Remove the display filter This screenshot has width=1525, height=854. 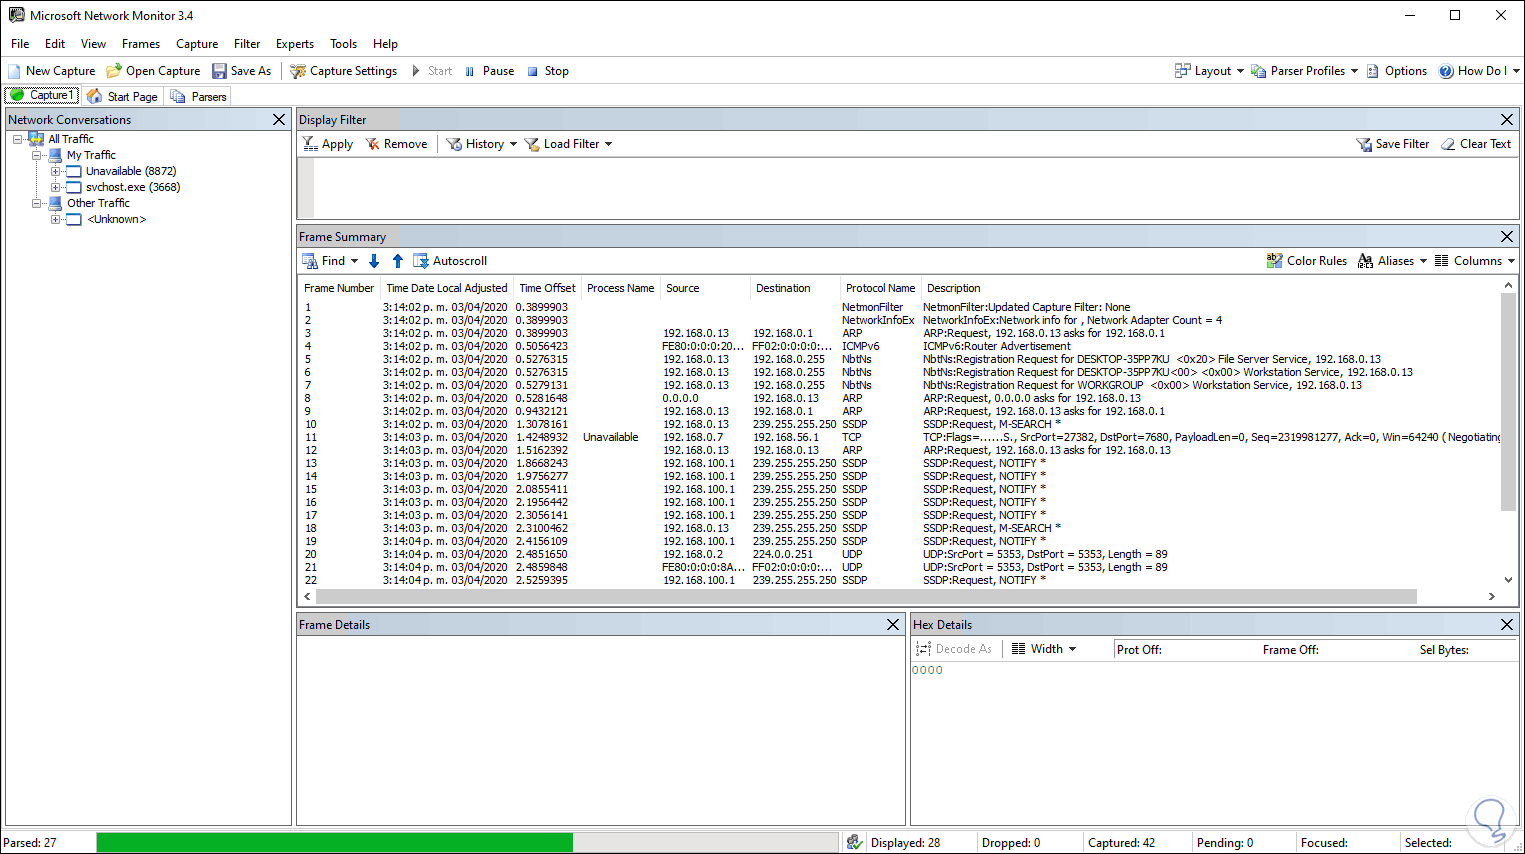tap(396, 144)
